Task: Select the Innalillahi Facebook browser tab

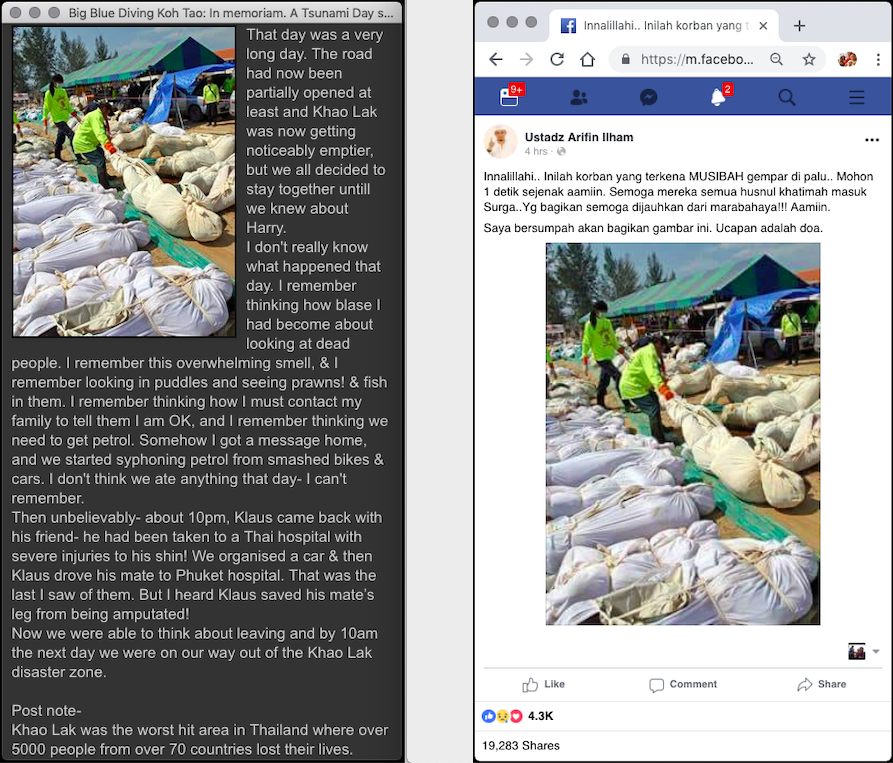Action: [660, 26]
